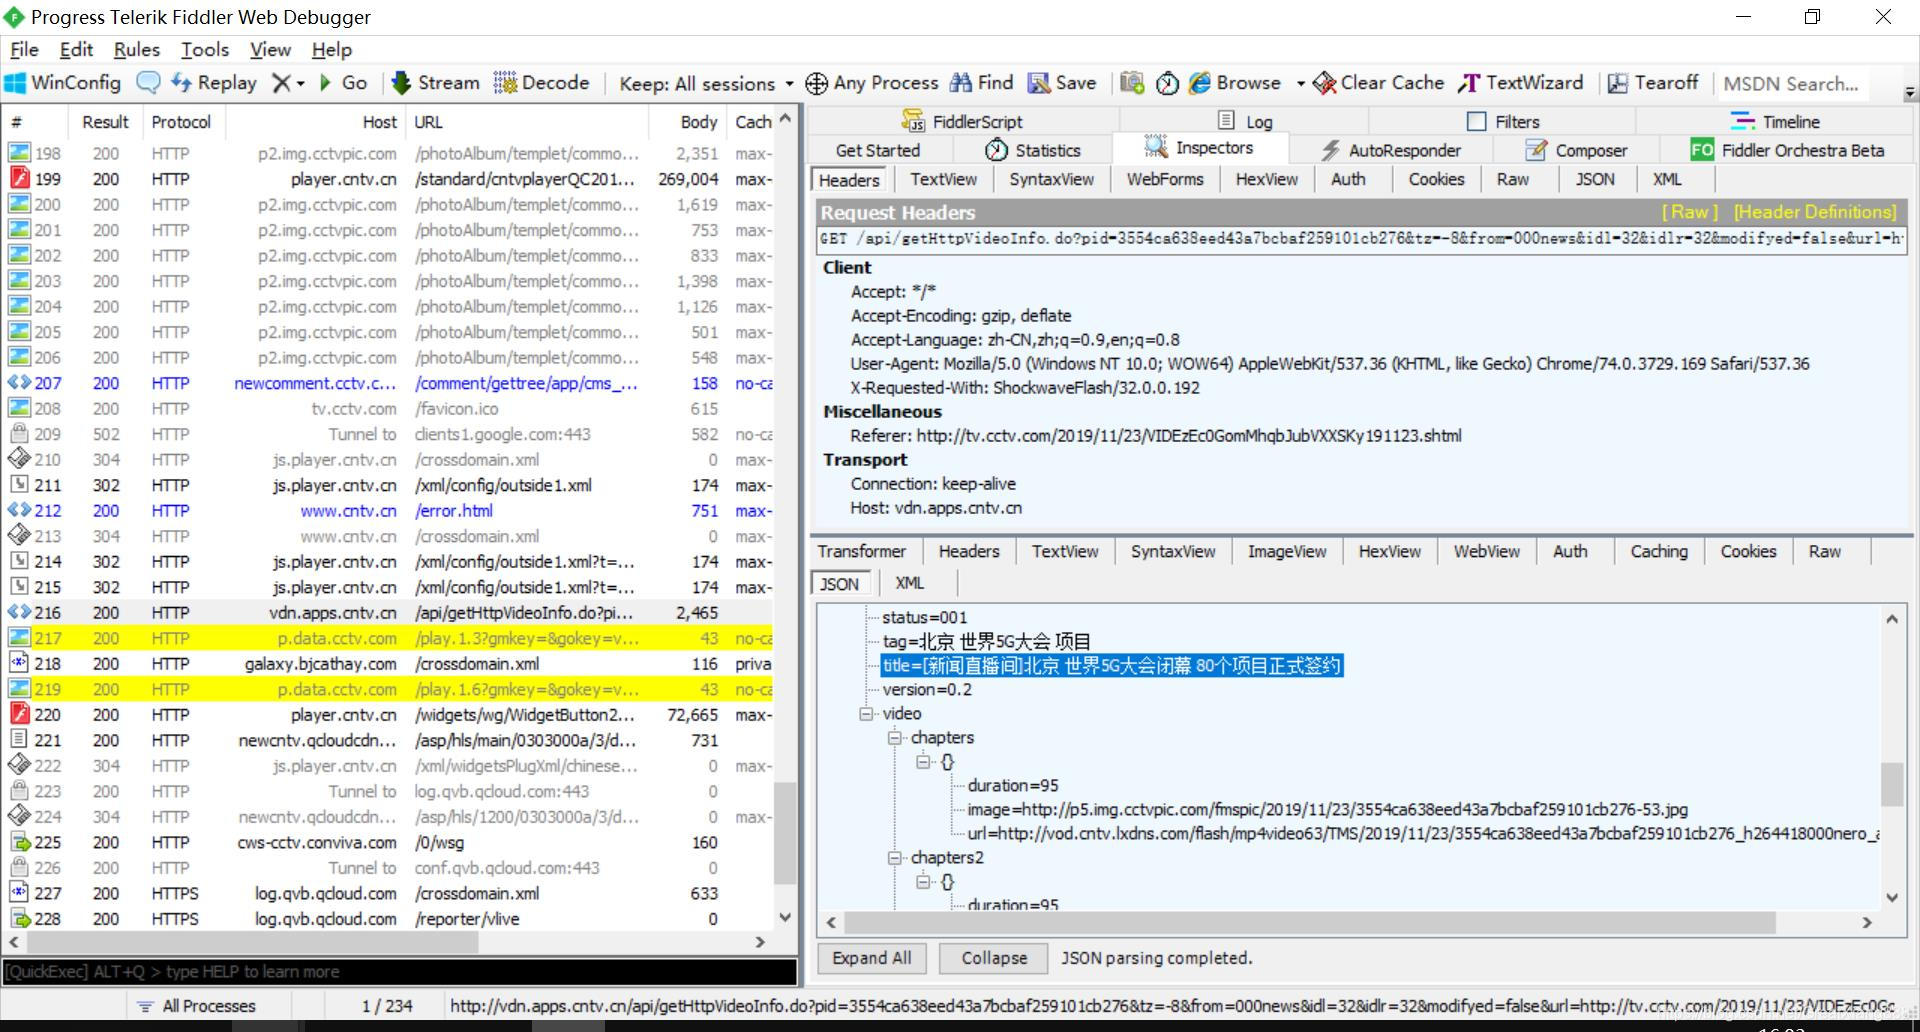
Task: Click Clear Cache in toolbar
Action: coord(1379,83)
